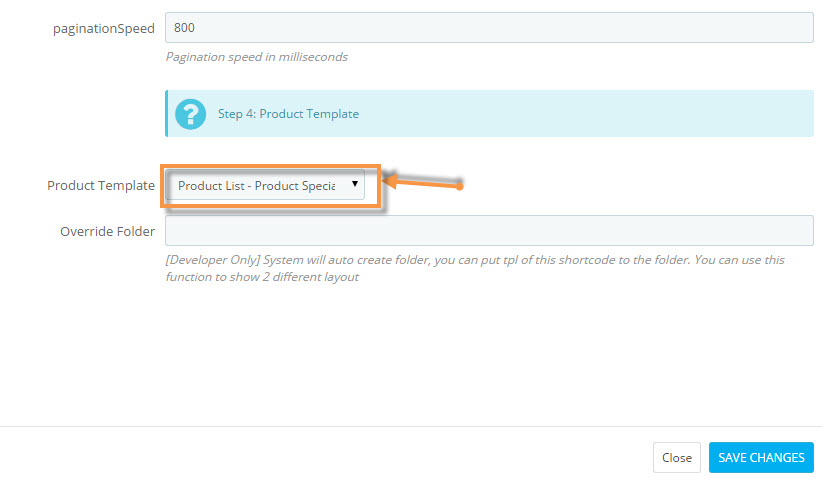Click the orange arrow annotation

click(423, 182)
